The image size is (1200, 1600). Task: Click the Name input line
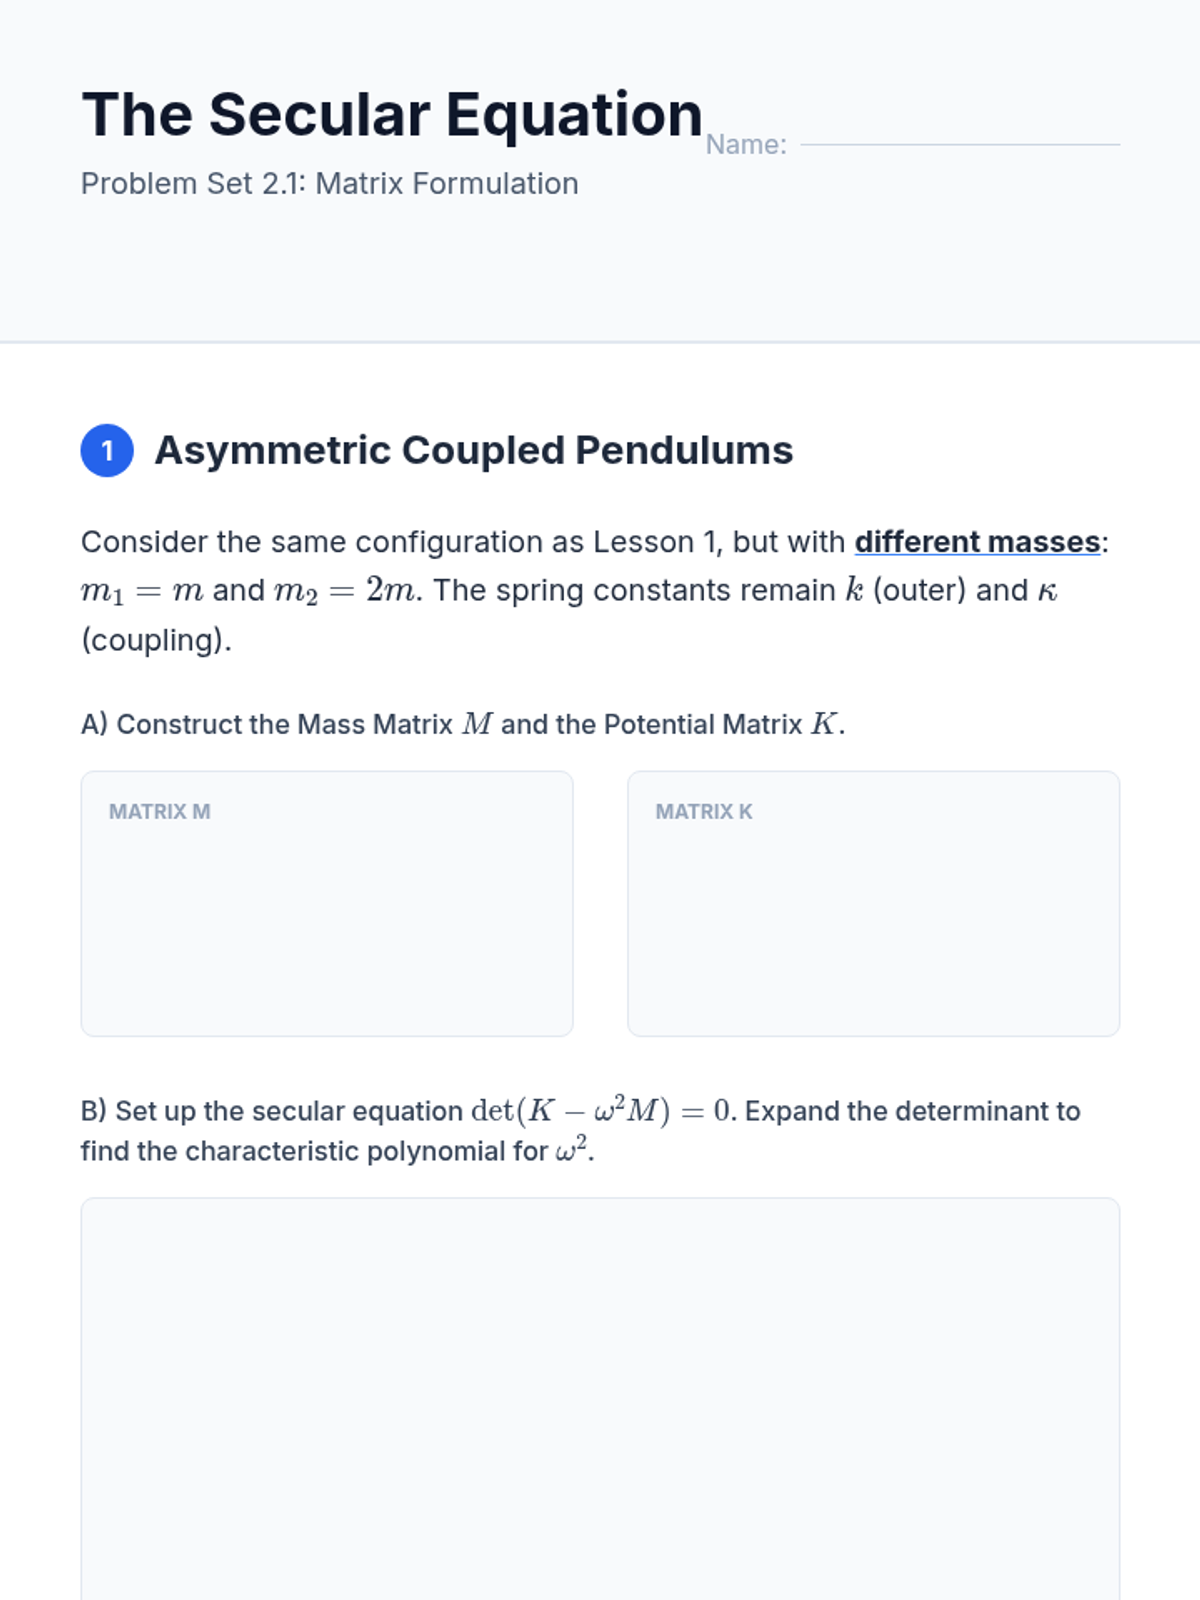[960, 143]
